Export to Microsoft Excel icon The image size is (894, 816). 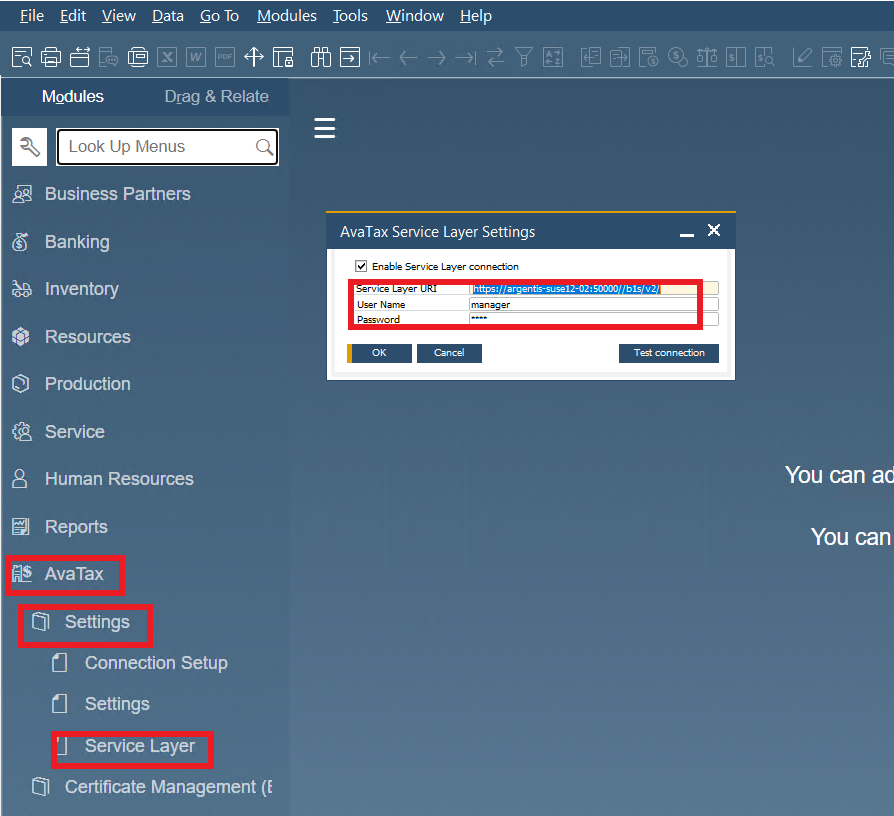click(167, 58)
